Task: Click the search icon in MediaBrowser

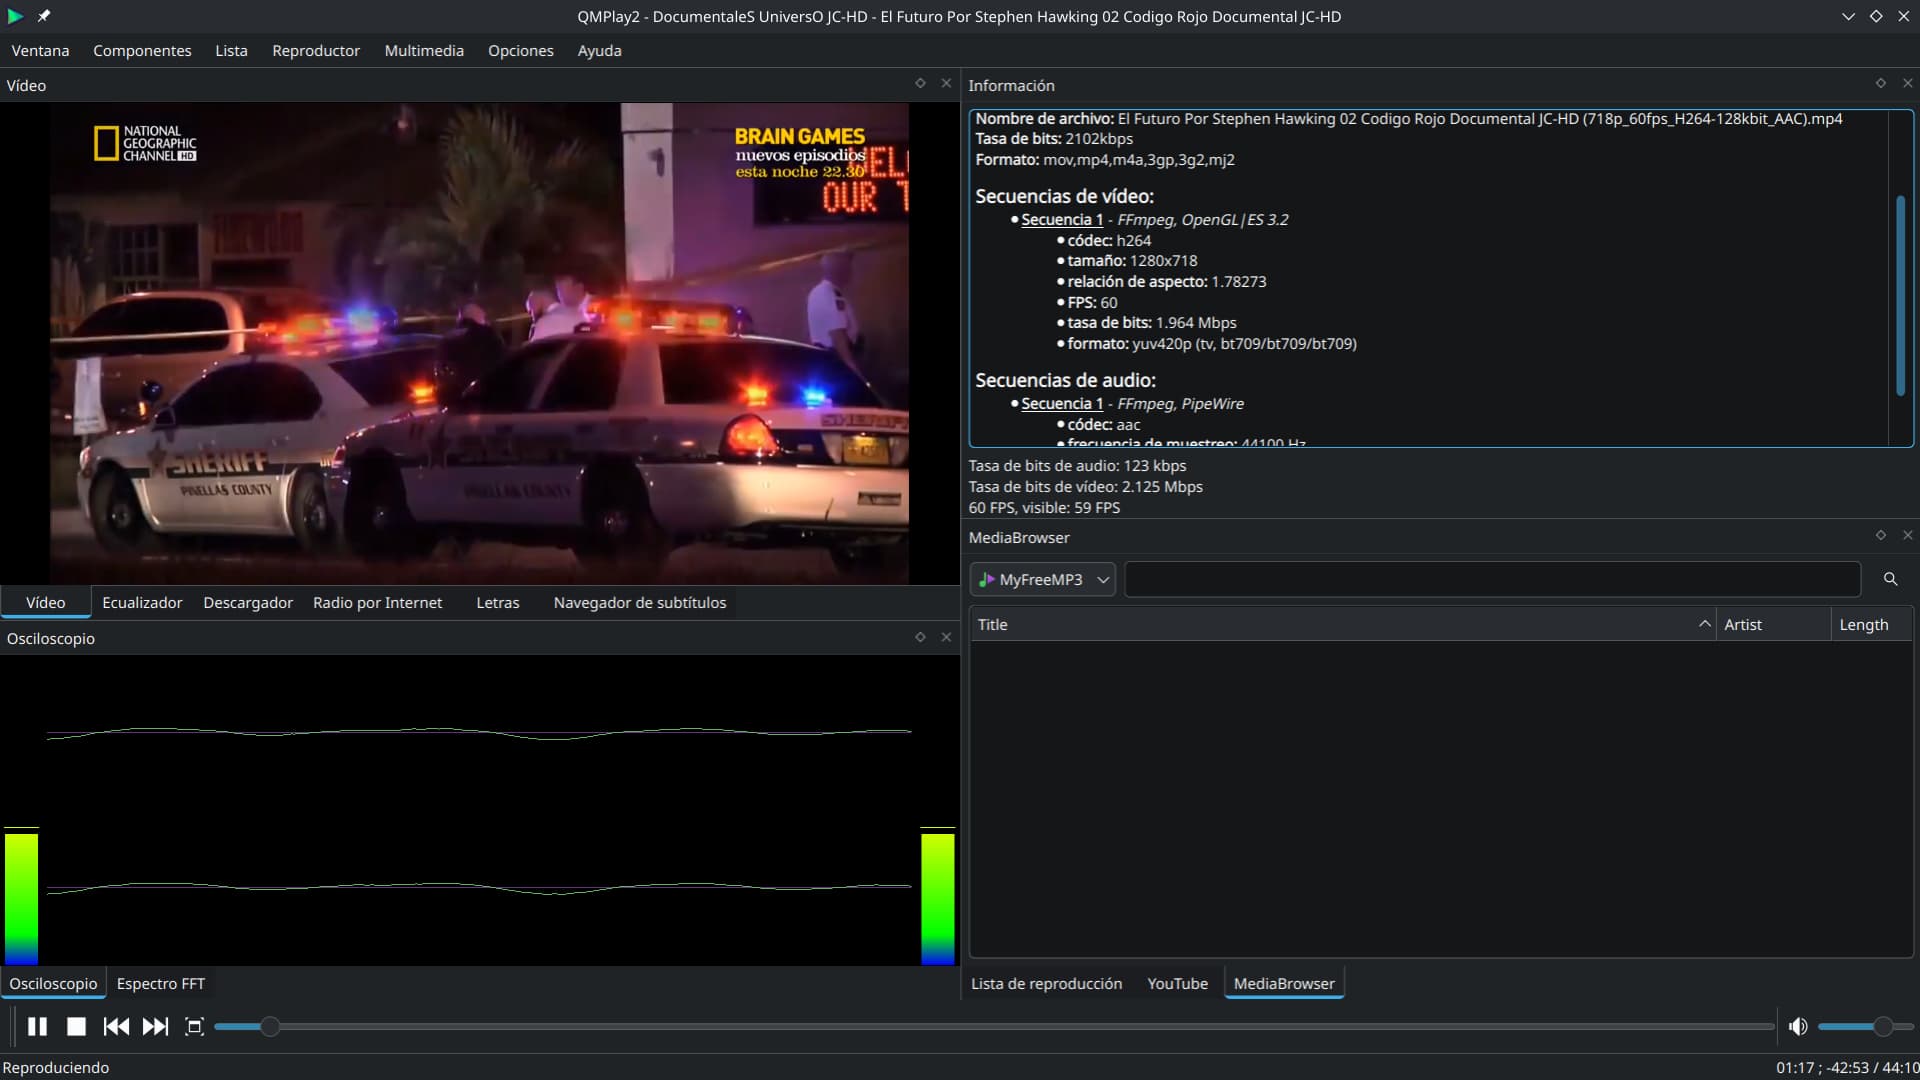Action: click(1890, 579)
